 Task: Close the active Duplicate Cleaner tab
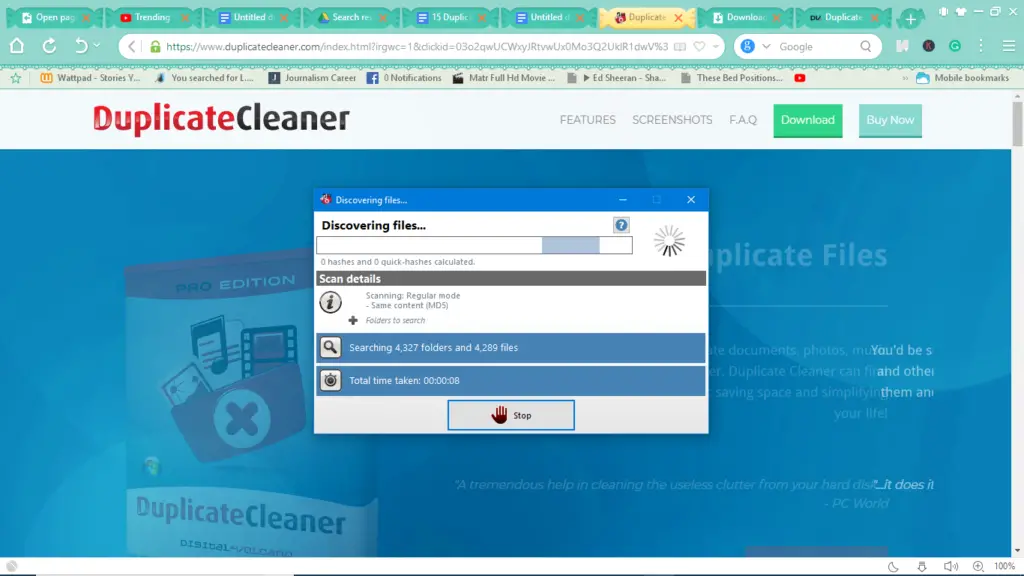coord(678,18)
